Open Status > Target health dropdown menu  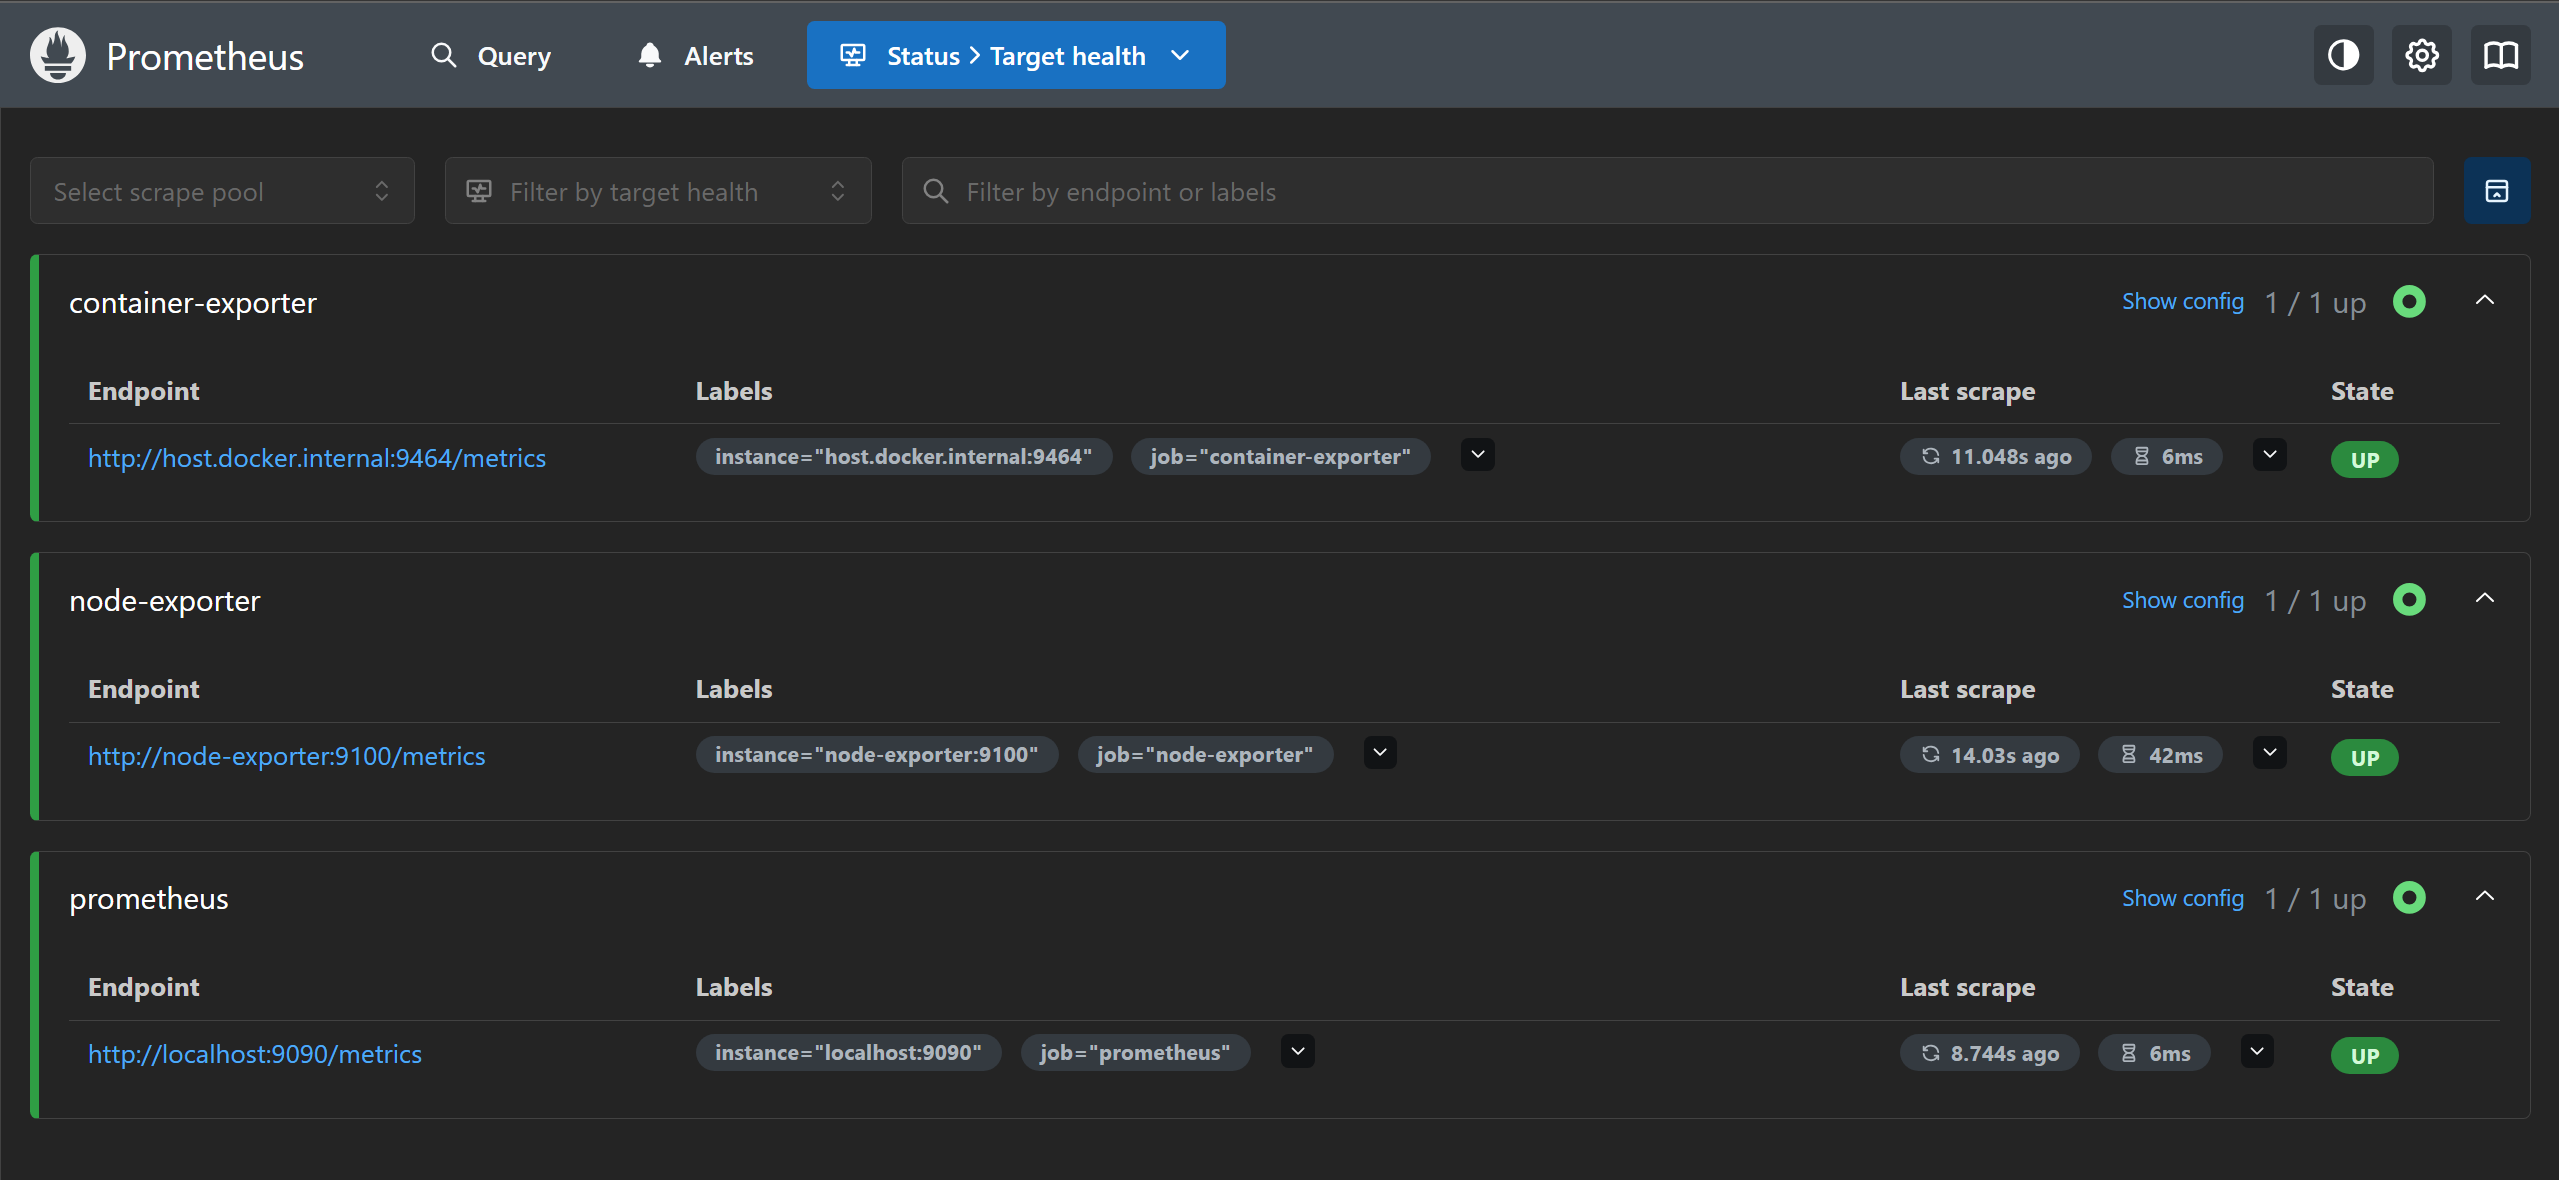(1016, 55)
